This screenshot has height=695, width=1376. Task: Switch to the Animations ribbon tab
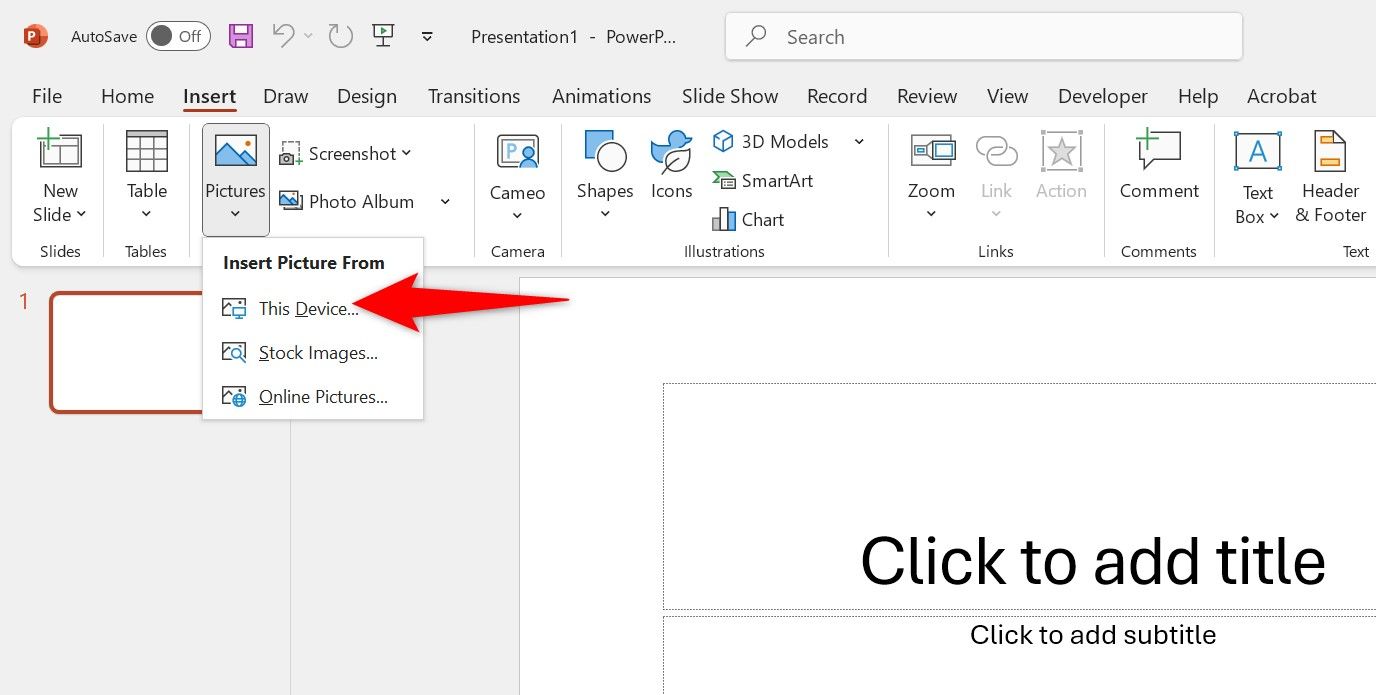(601, 96)
